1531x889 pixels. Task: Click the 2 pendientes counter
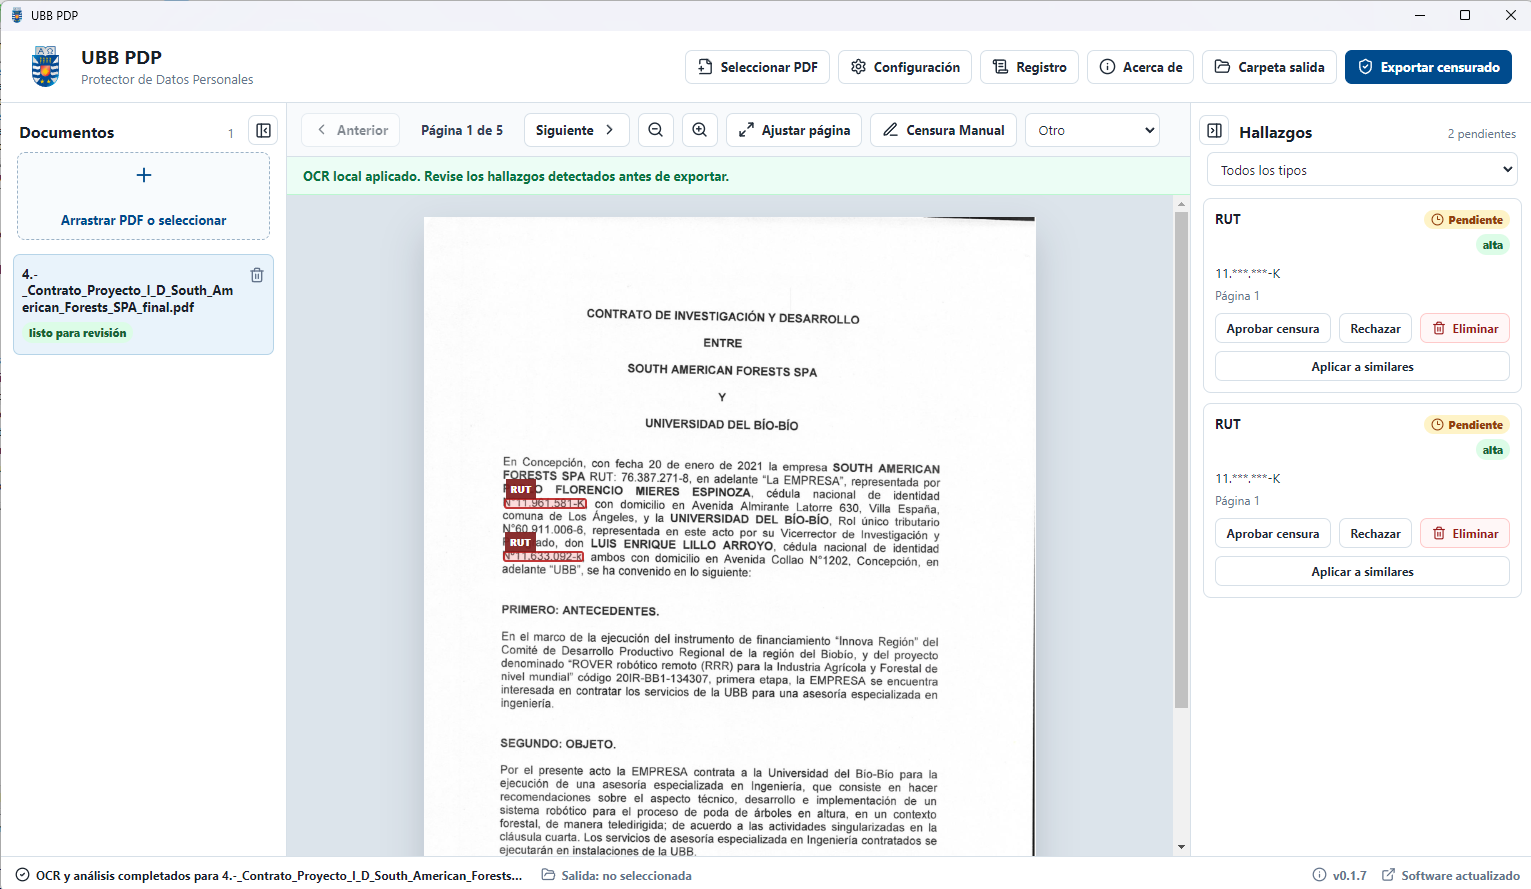click(1482, 133)
